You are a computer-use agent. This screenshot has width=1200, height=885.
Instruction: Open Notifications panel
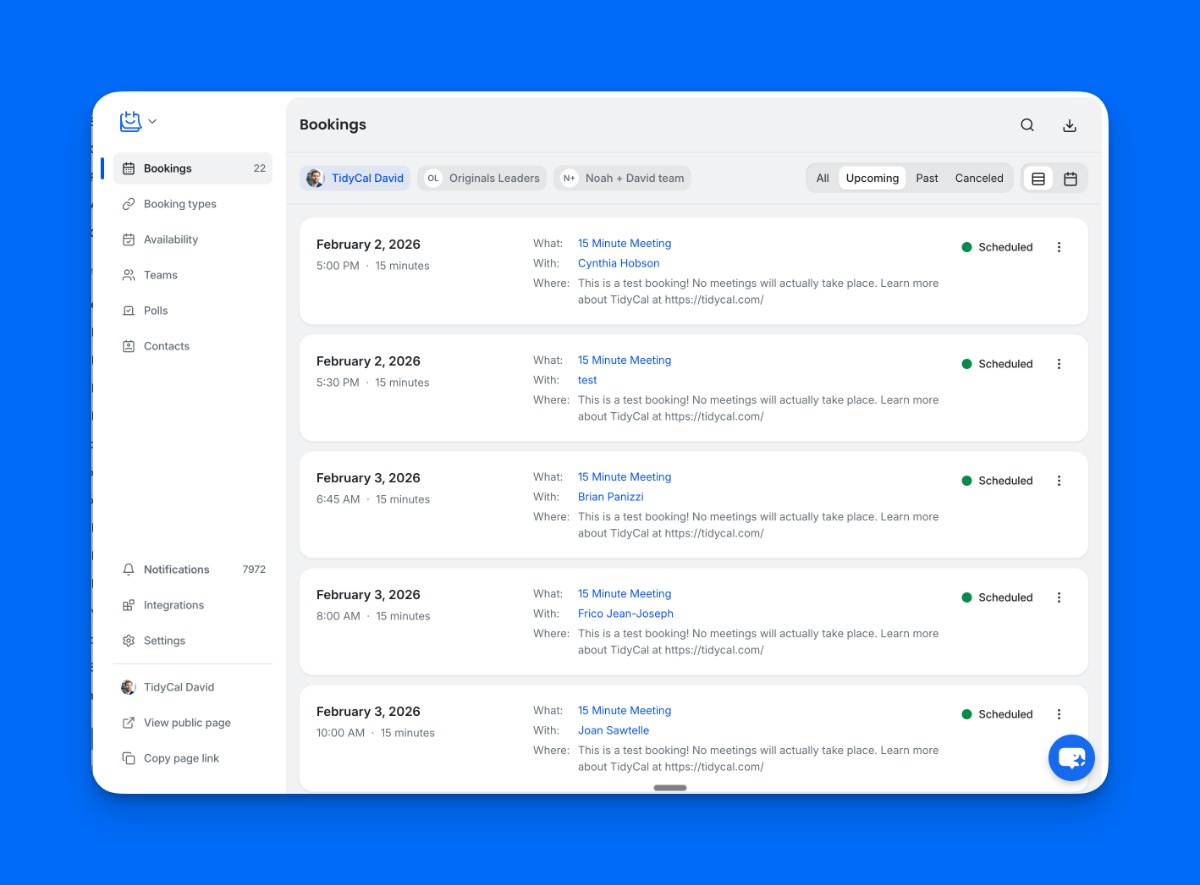pos(176,570)
